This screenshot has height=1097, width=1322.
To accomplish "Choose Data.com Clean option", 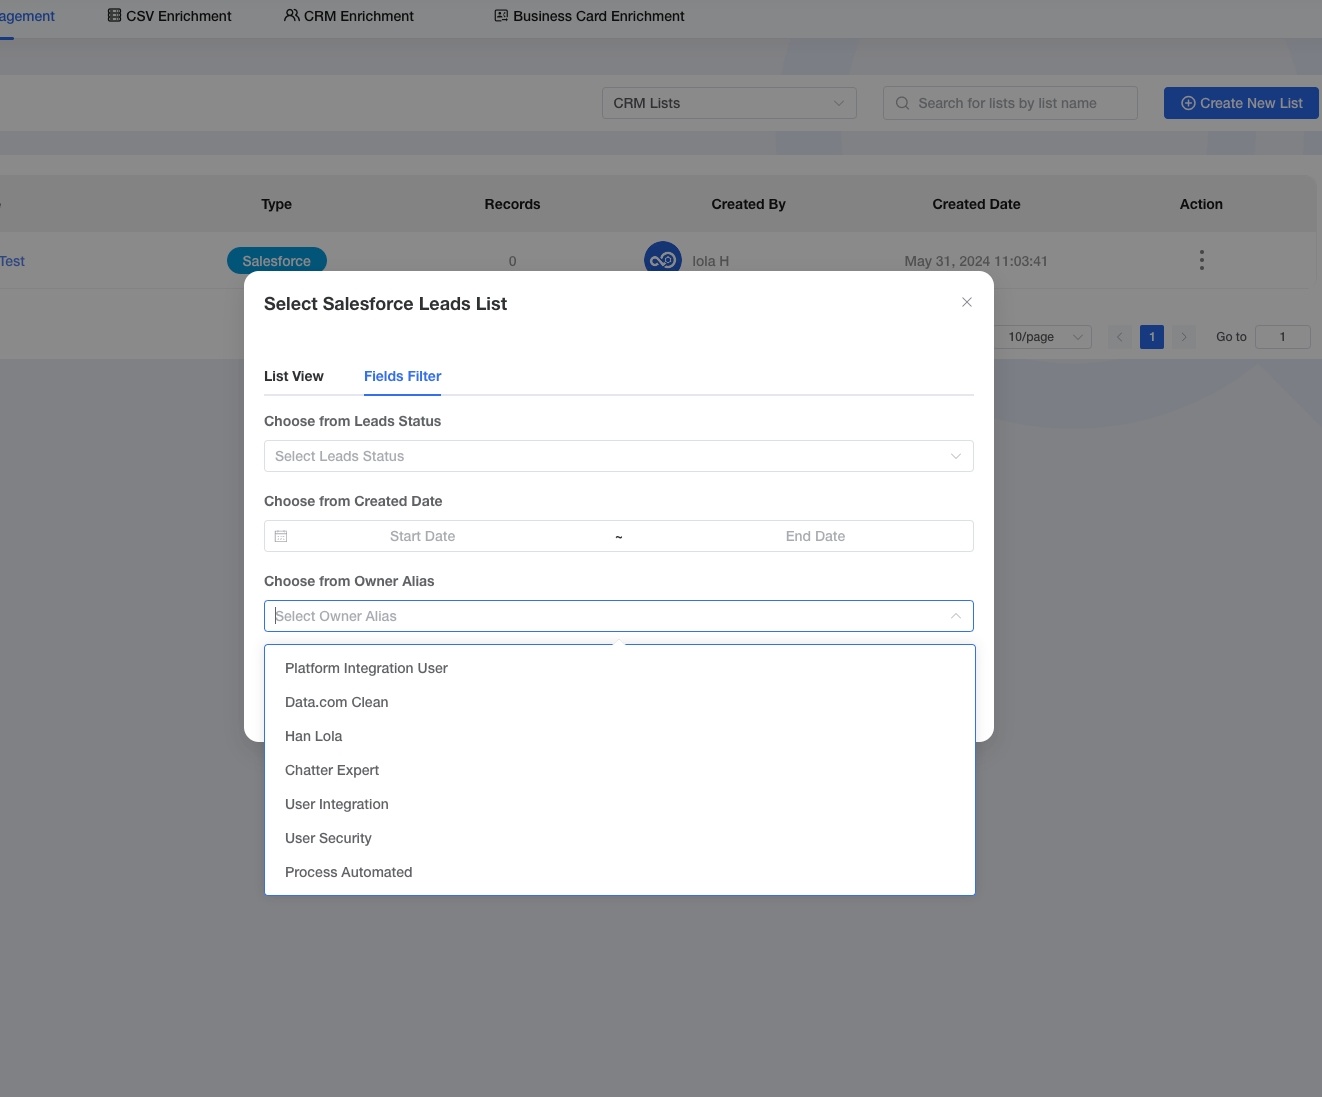I will 619,702.
